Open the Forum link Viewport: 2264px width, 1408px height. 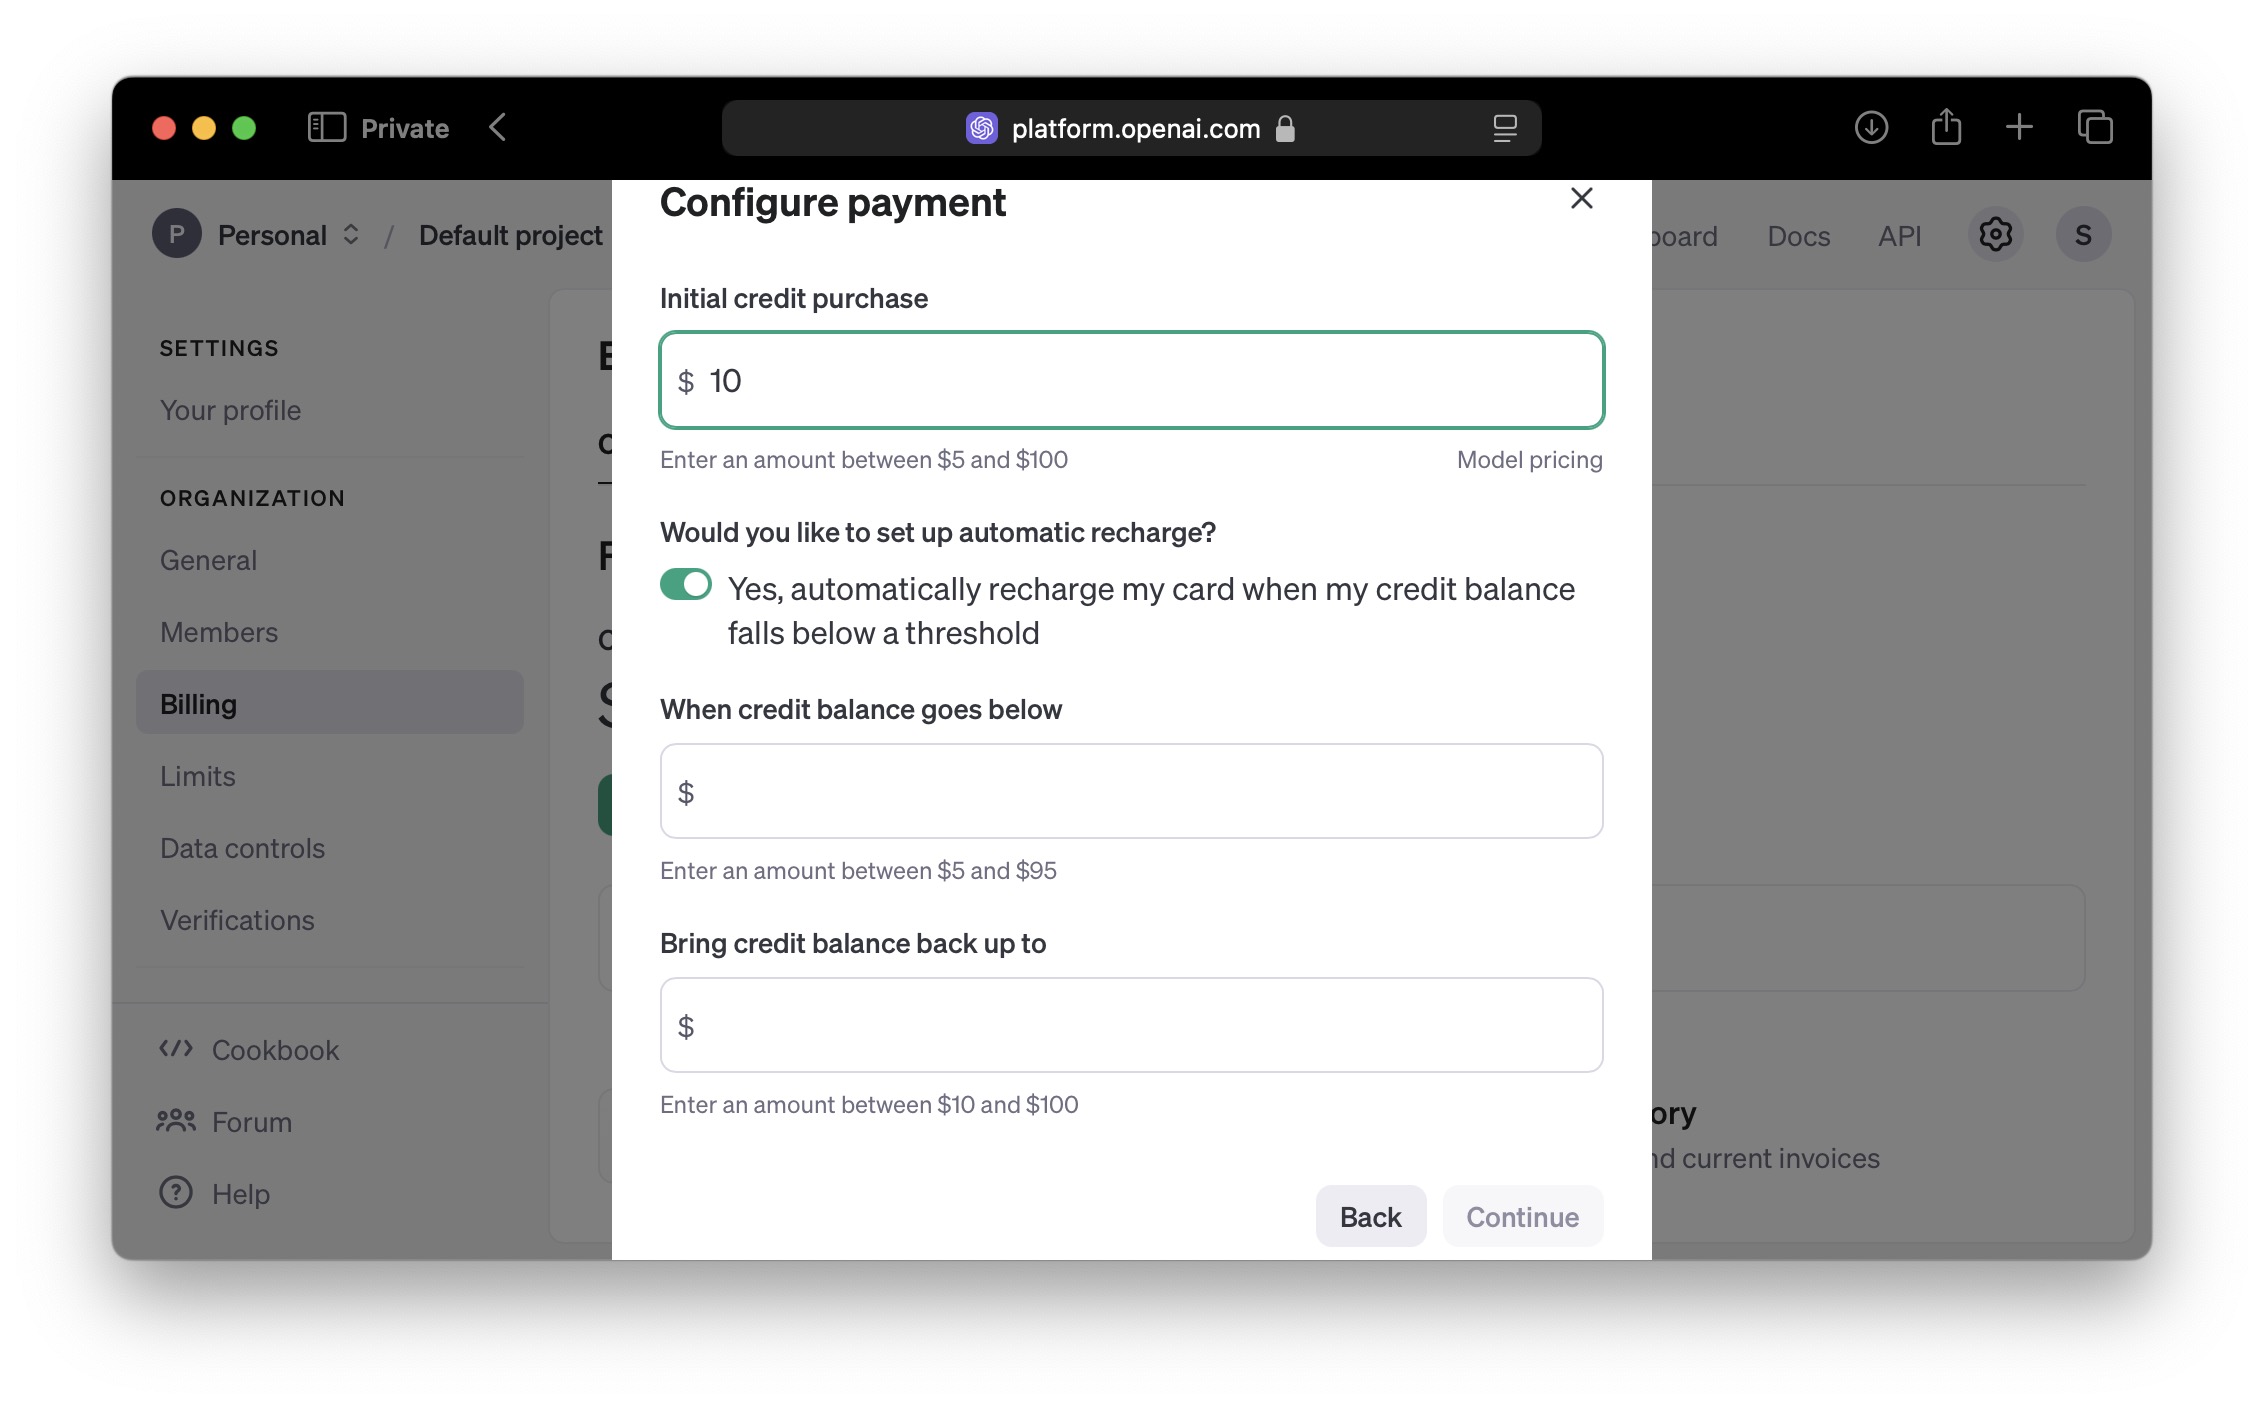coord(252,1122)
